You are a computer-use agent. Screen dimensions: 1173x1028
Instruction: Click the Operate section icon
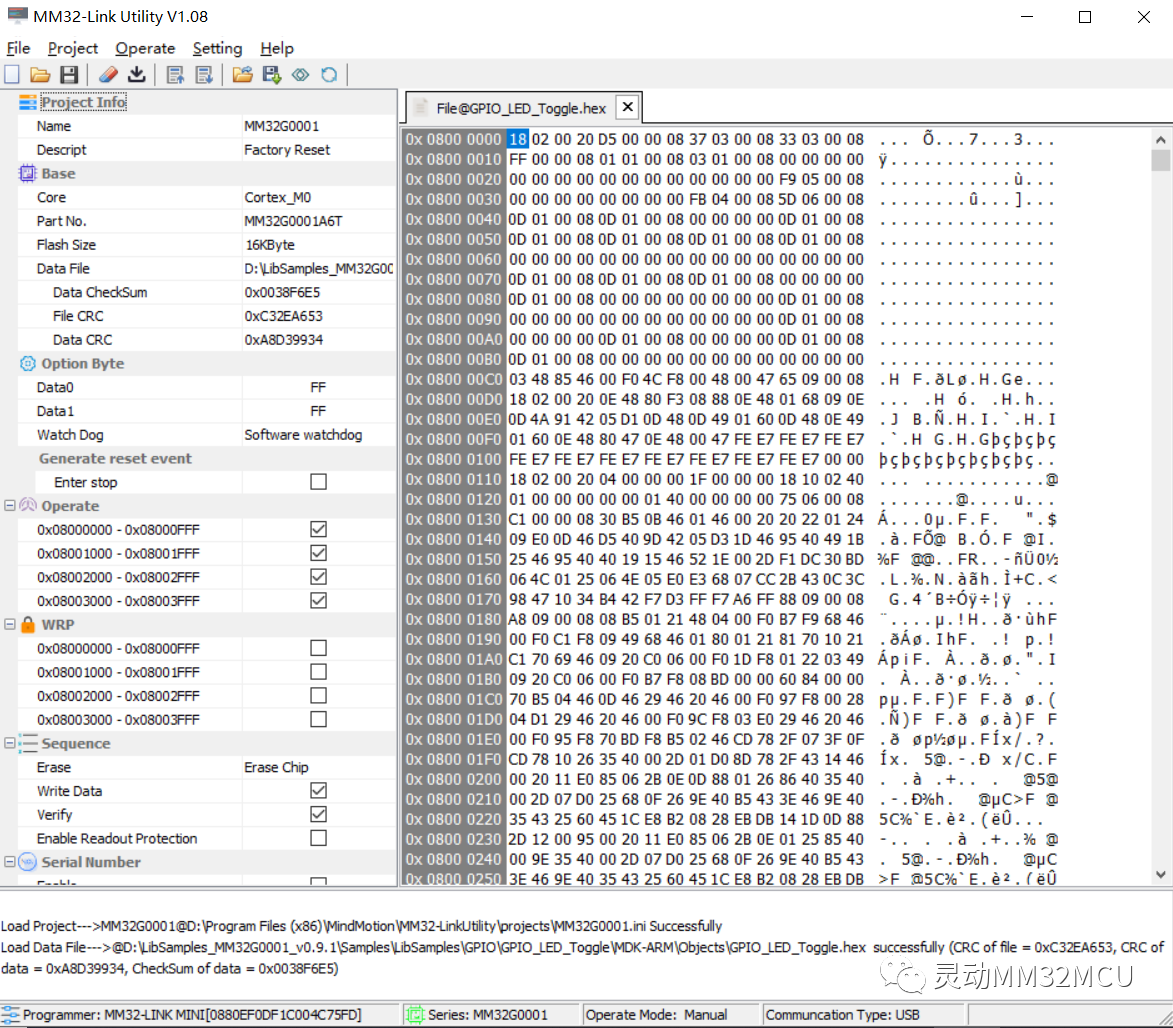(28, 506)
